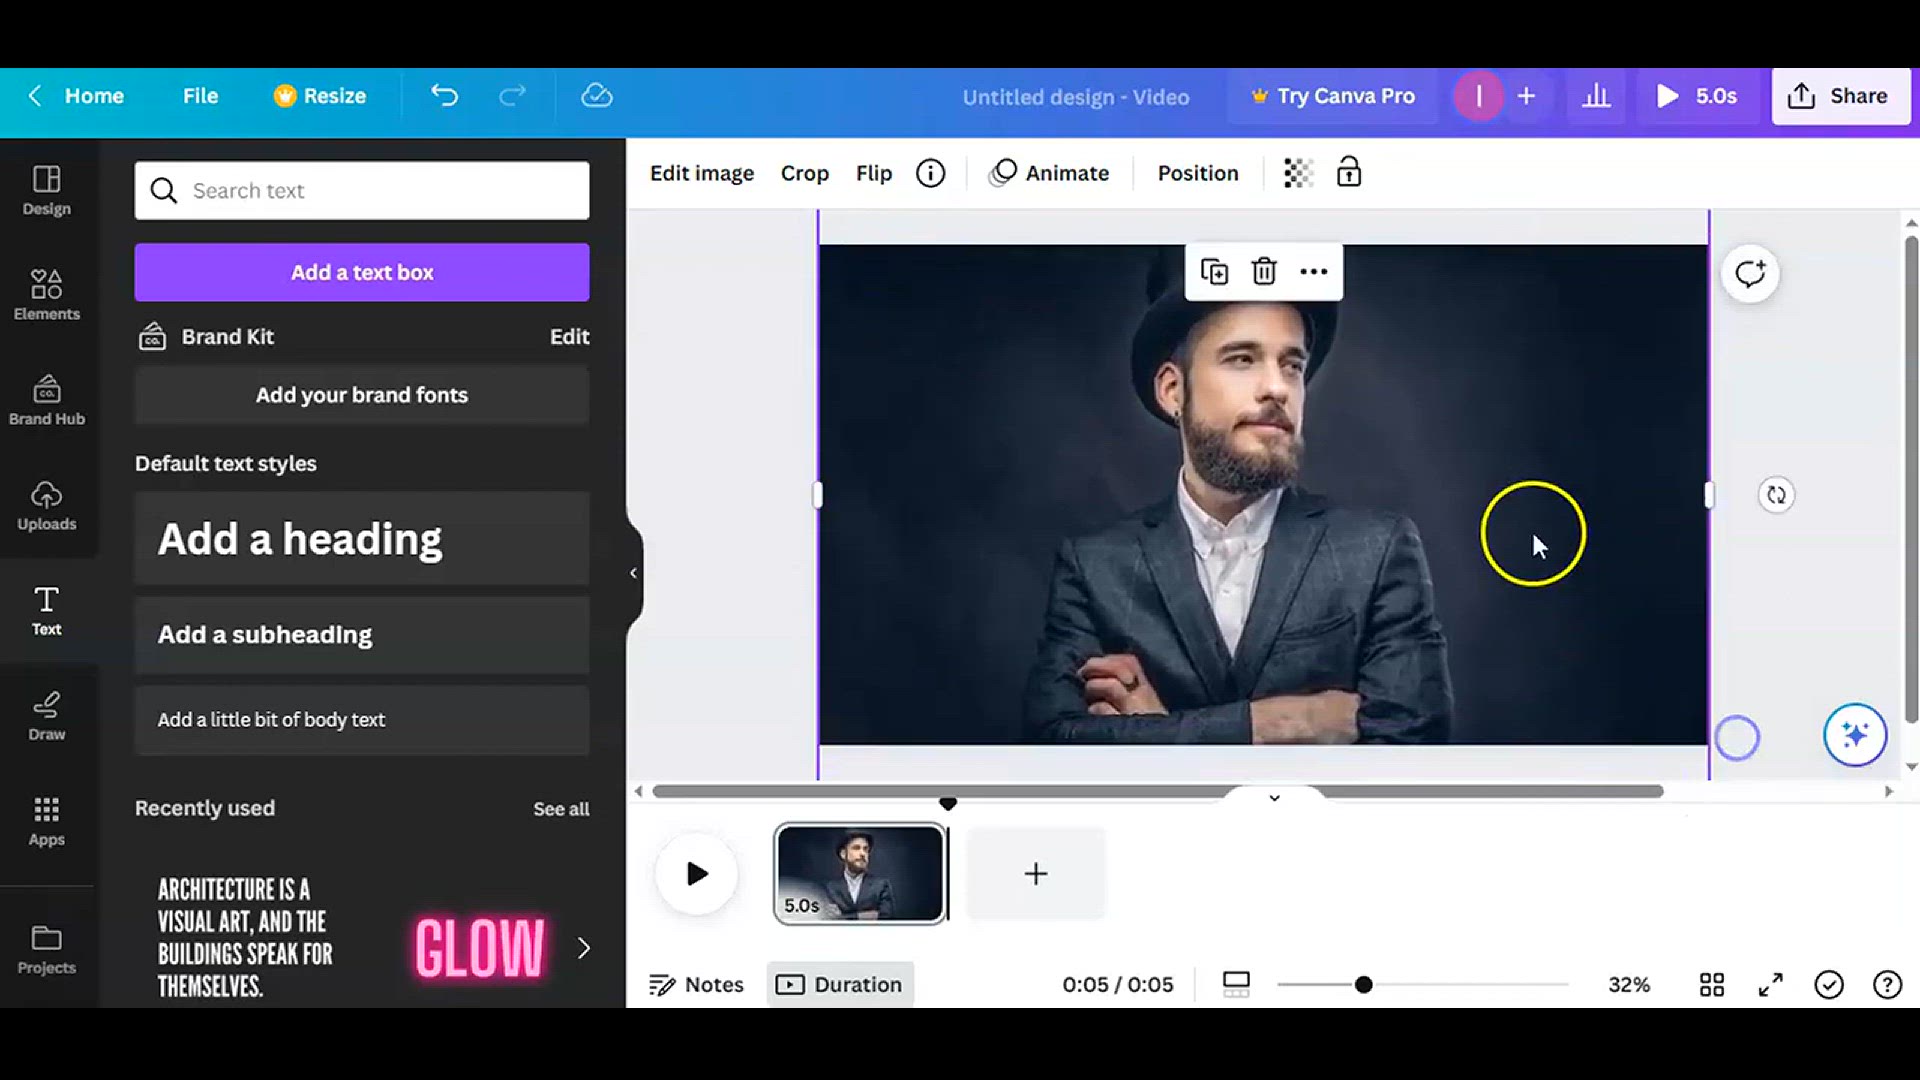Viewport: 1920px width, 1080px height.
Task: Open the Apps panel
Action: 47,821
